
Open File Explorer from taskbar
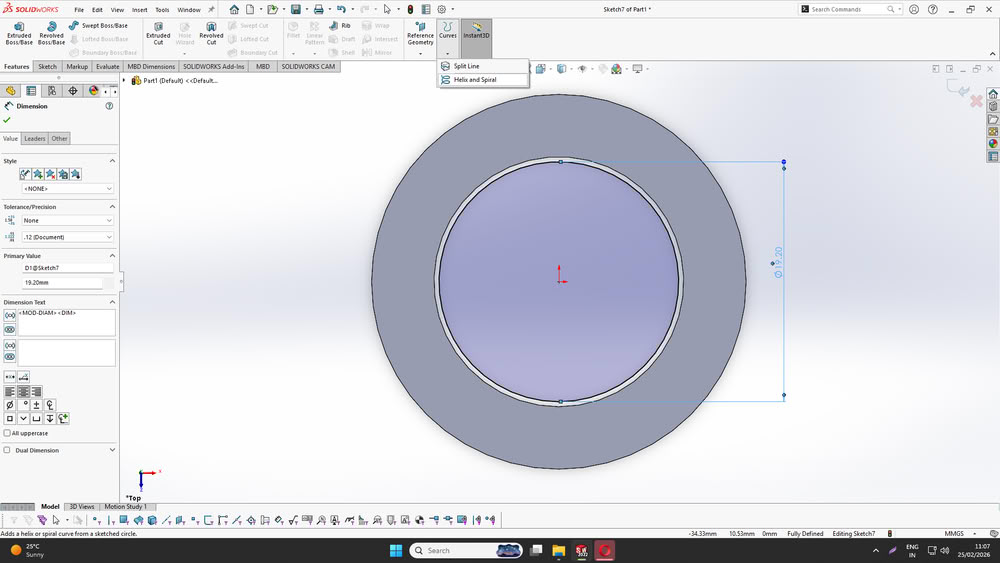coord(558,550)
